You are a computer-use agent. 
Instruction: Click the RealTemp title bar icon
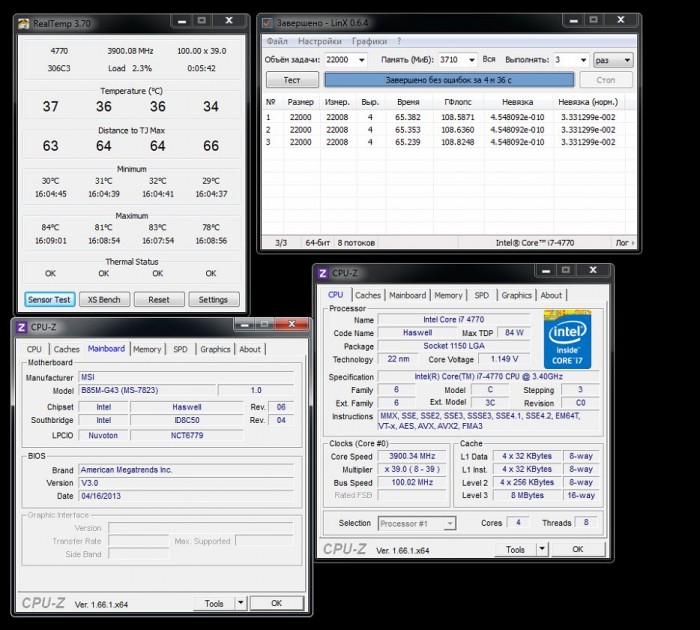point(23,23)
